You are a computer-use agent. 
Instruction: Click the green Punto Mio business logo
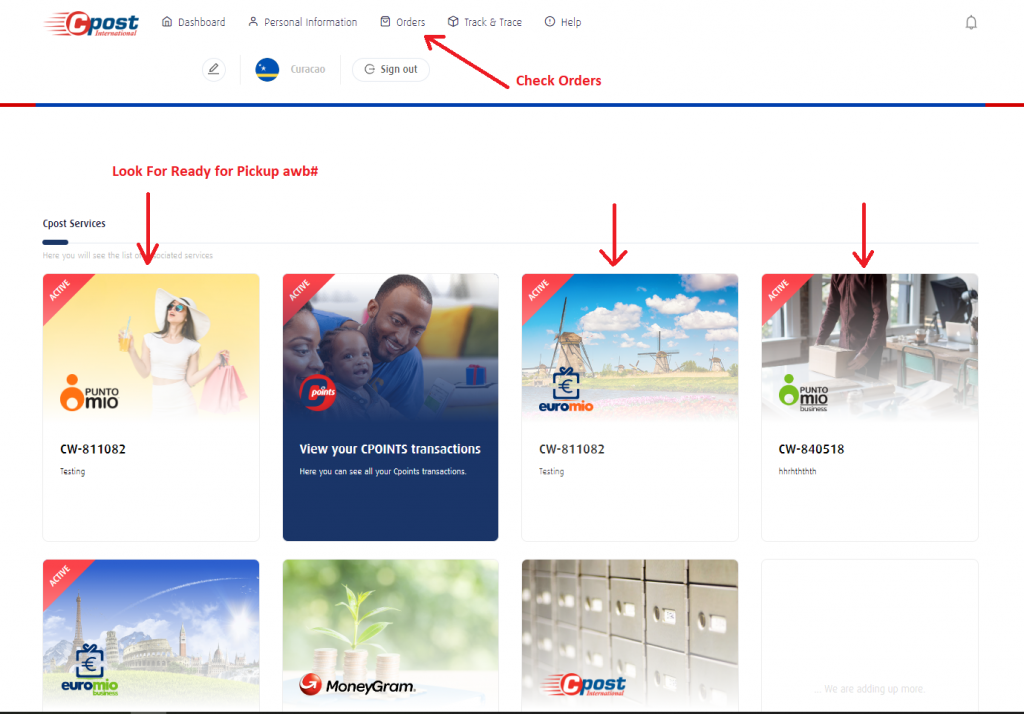pyautogui.click(x=803, y=393)
